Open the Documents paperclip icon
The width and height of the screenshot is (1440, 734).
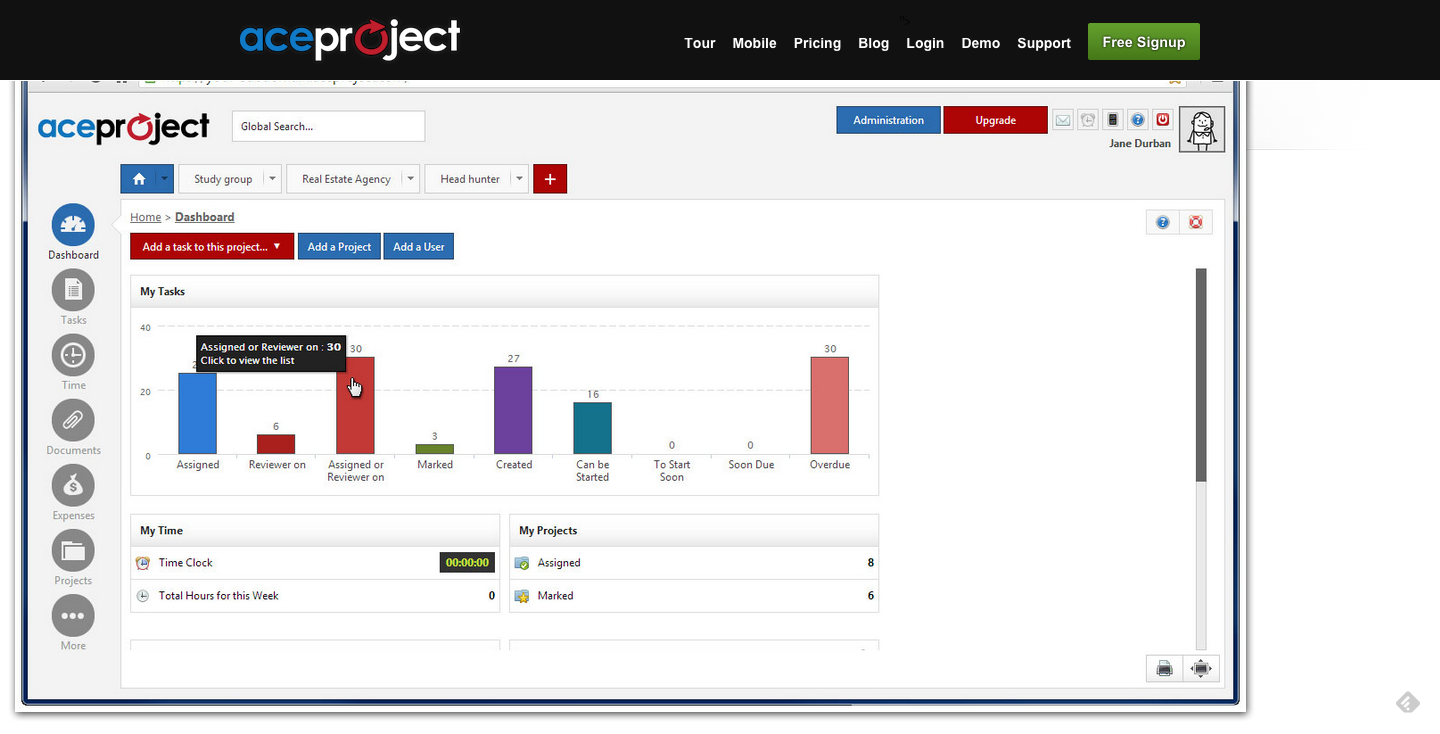(73, 420)
